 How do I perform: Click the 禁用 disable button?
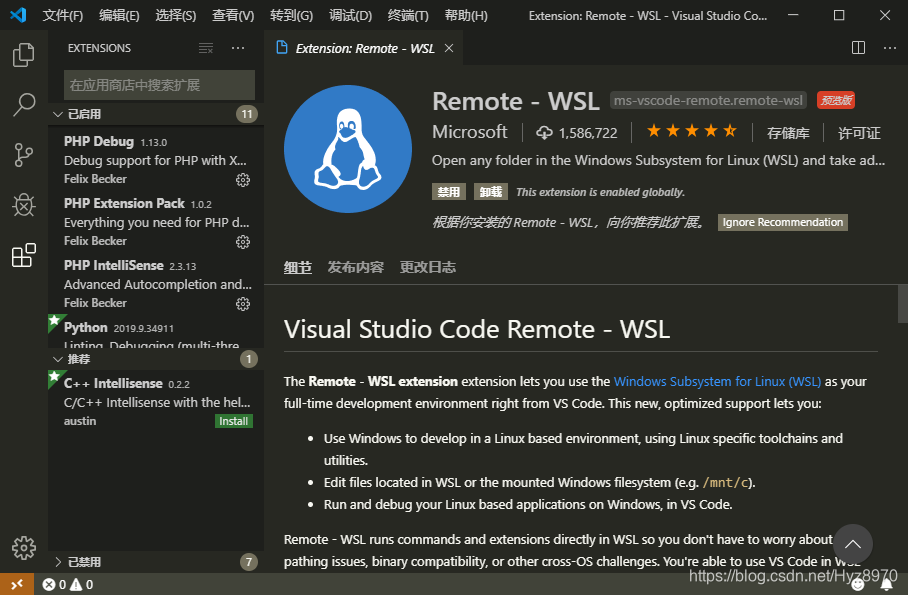click(449, 192)
